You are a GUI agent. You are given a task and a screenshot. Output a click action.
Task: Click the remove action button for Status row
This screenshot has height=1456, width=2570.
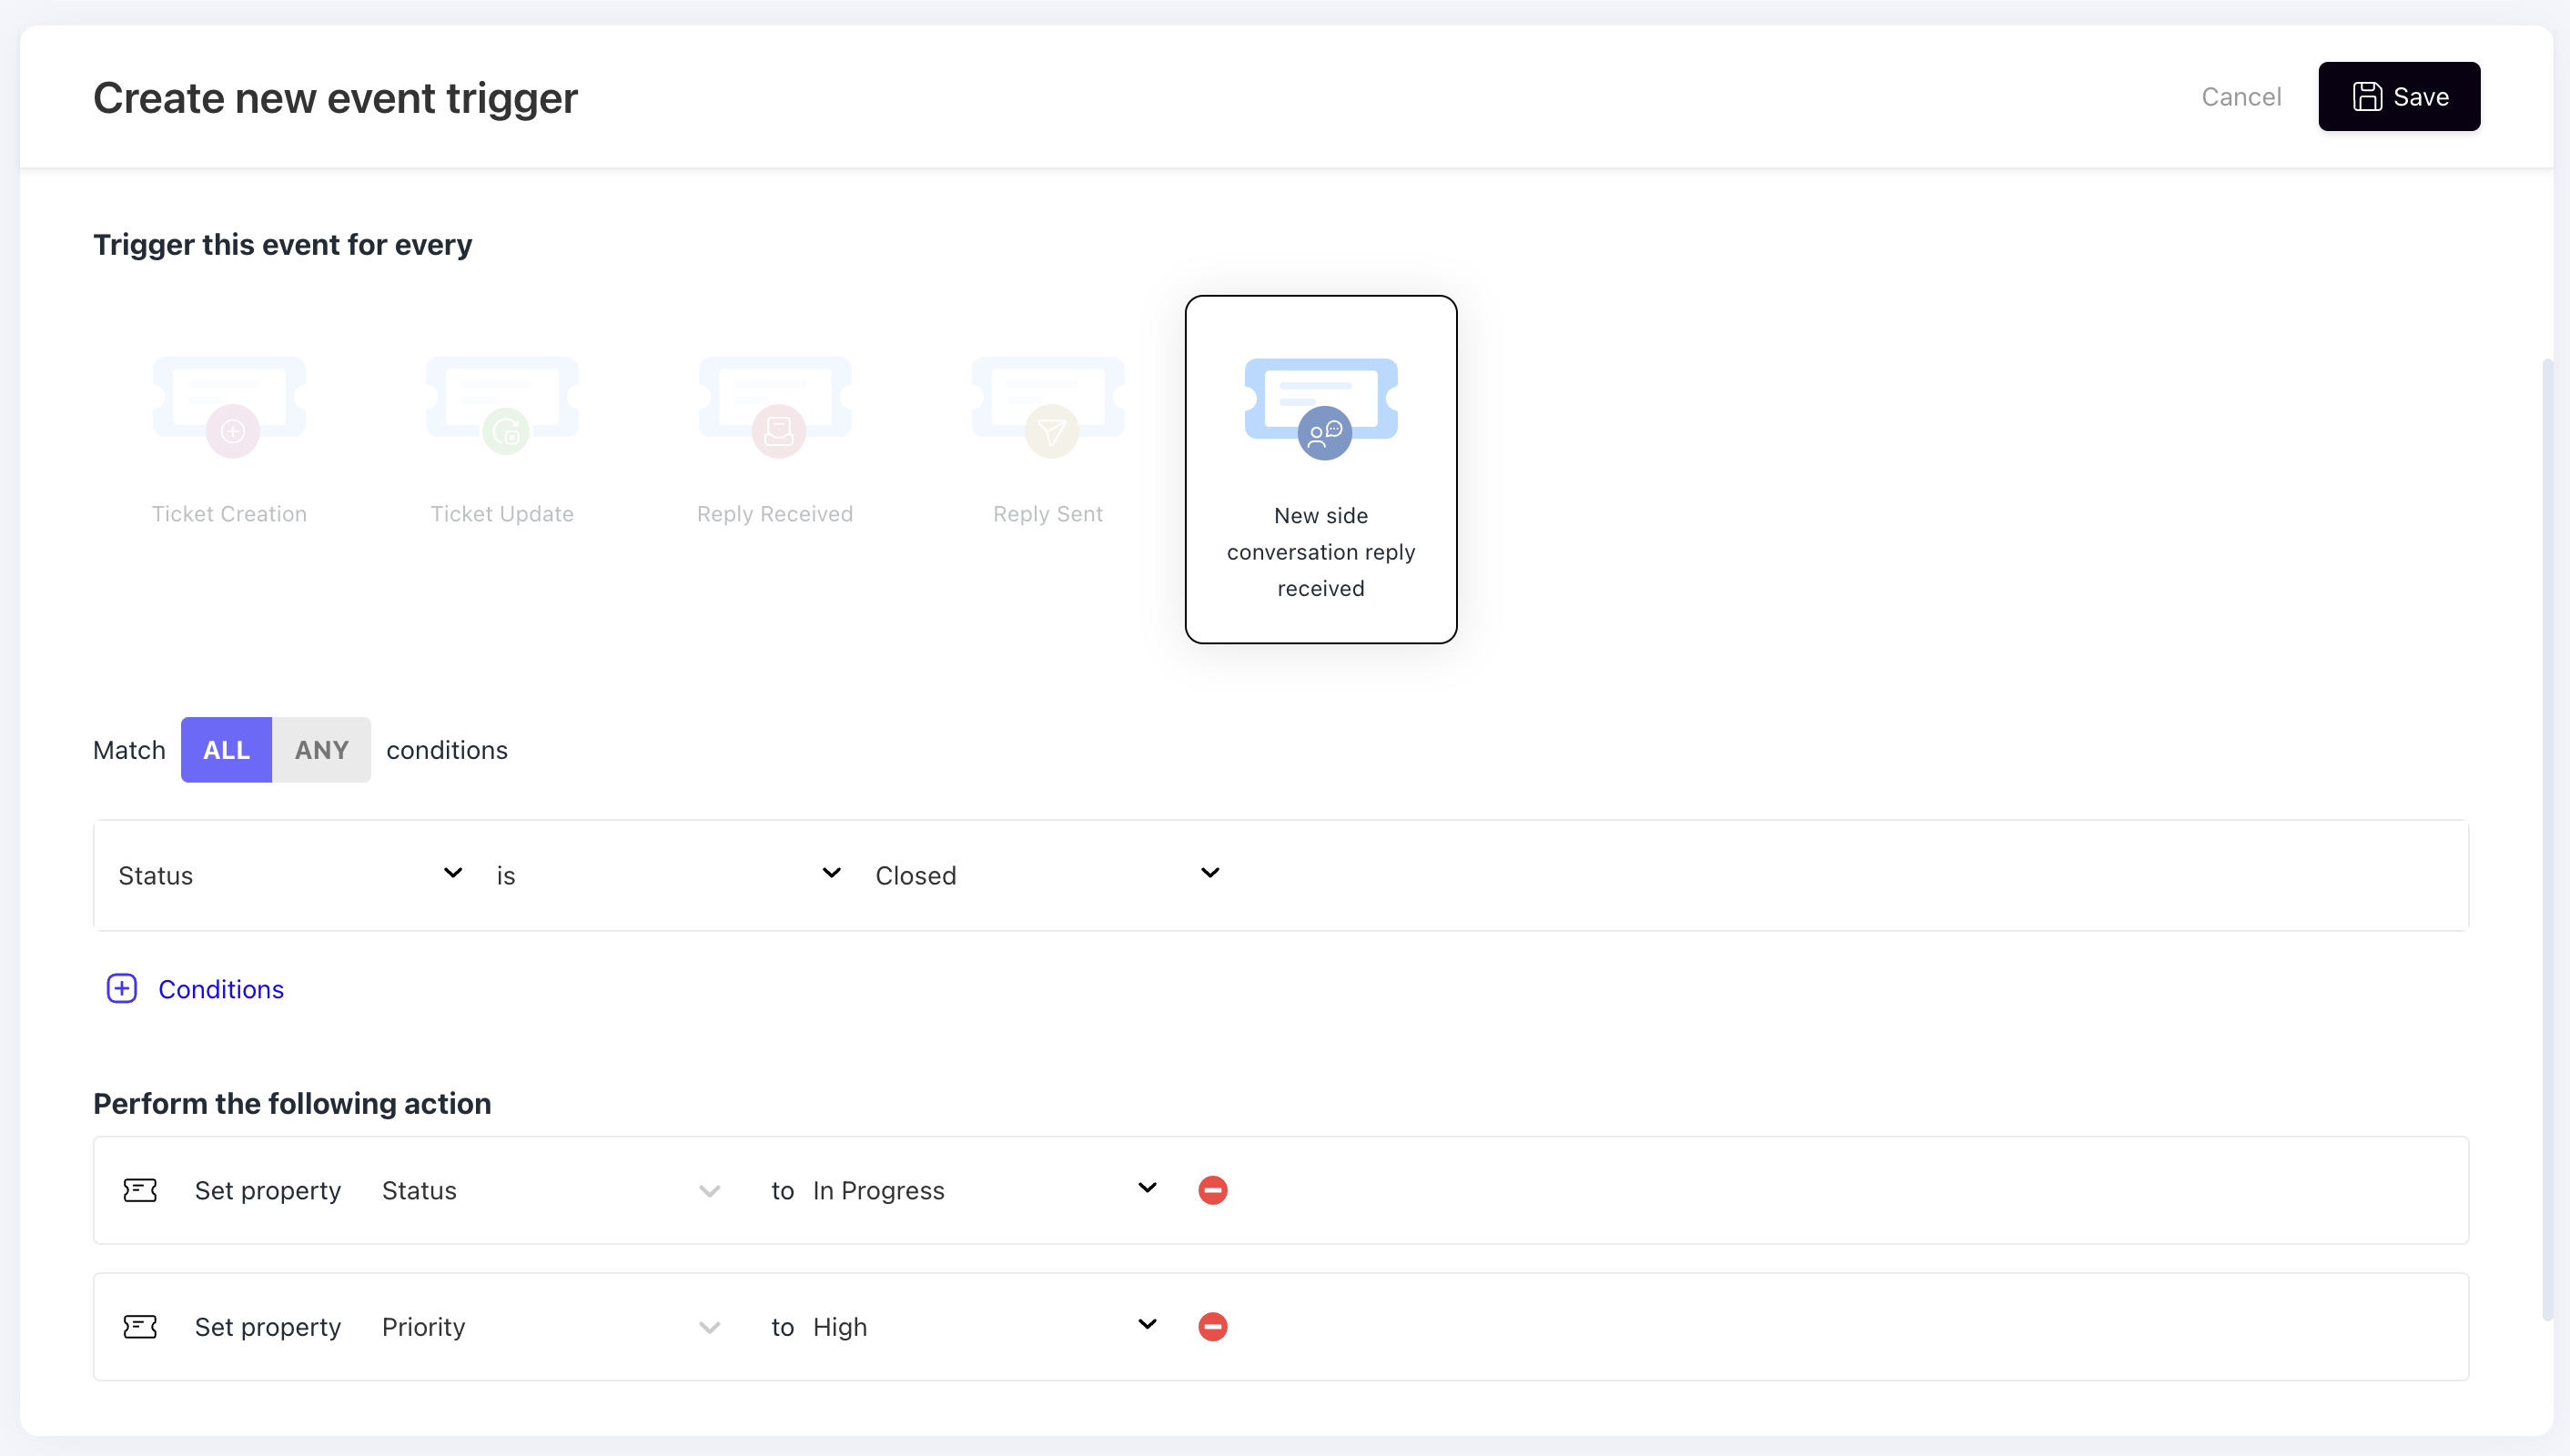coord(1212,1189)
